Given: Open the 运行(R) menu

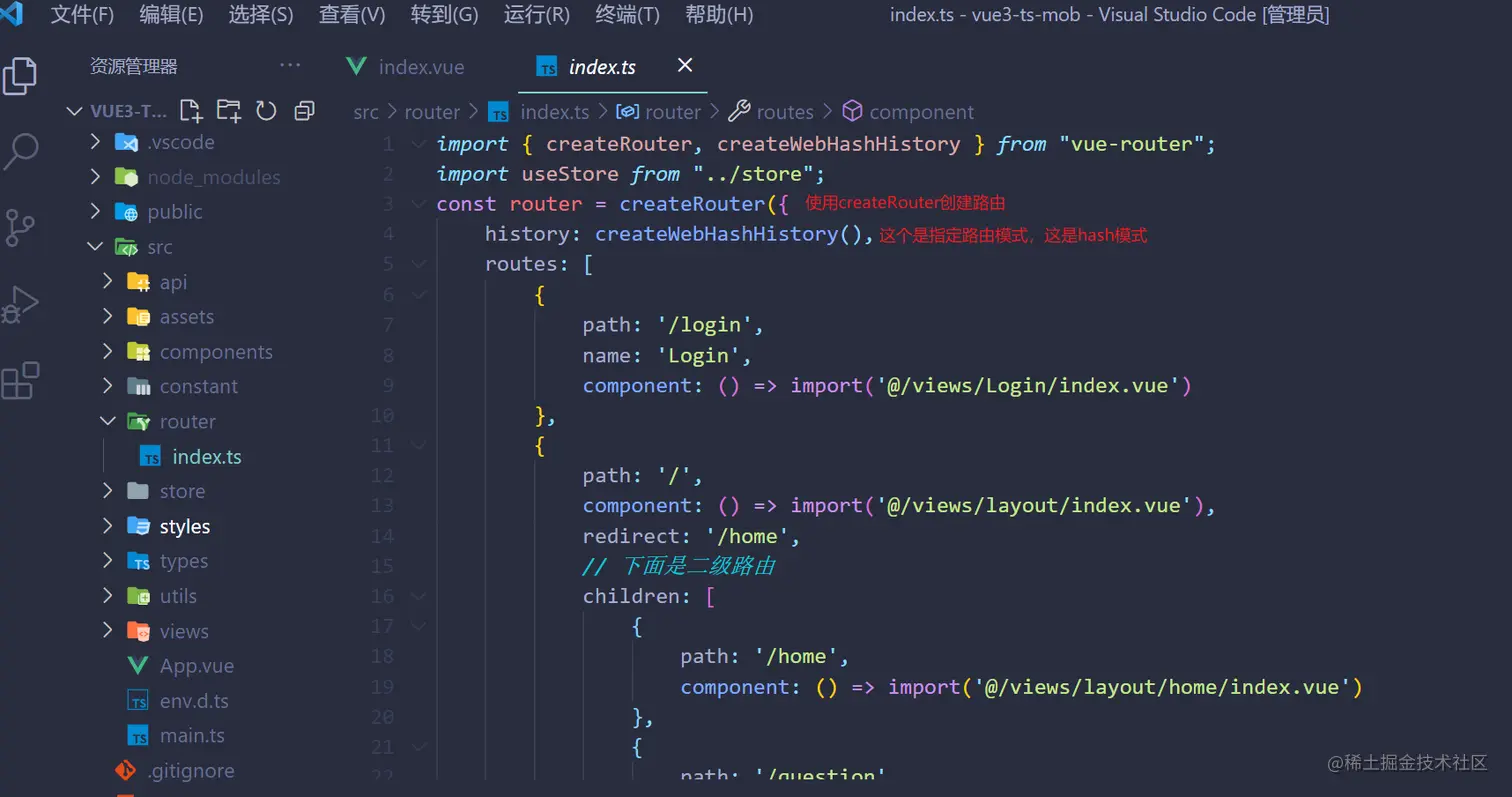Looking at the screenshot, I should (537, 15).
